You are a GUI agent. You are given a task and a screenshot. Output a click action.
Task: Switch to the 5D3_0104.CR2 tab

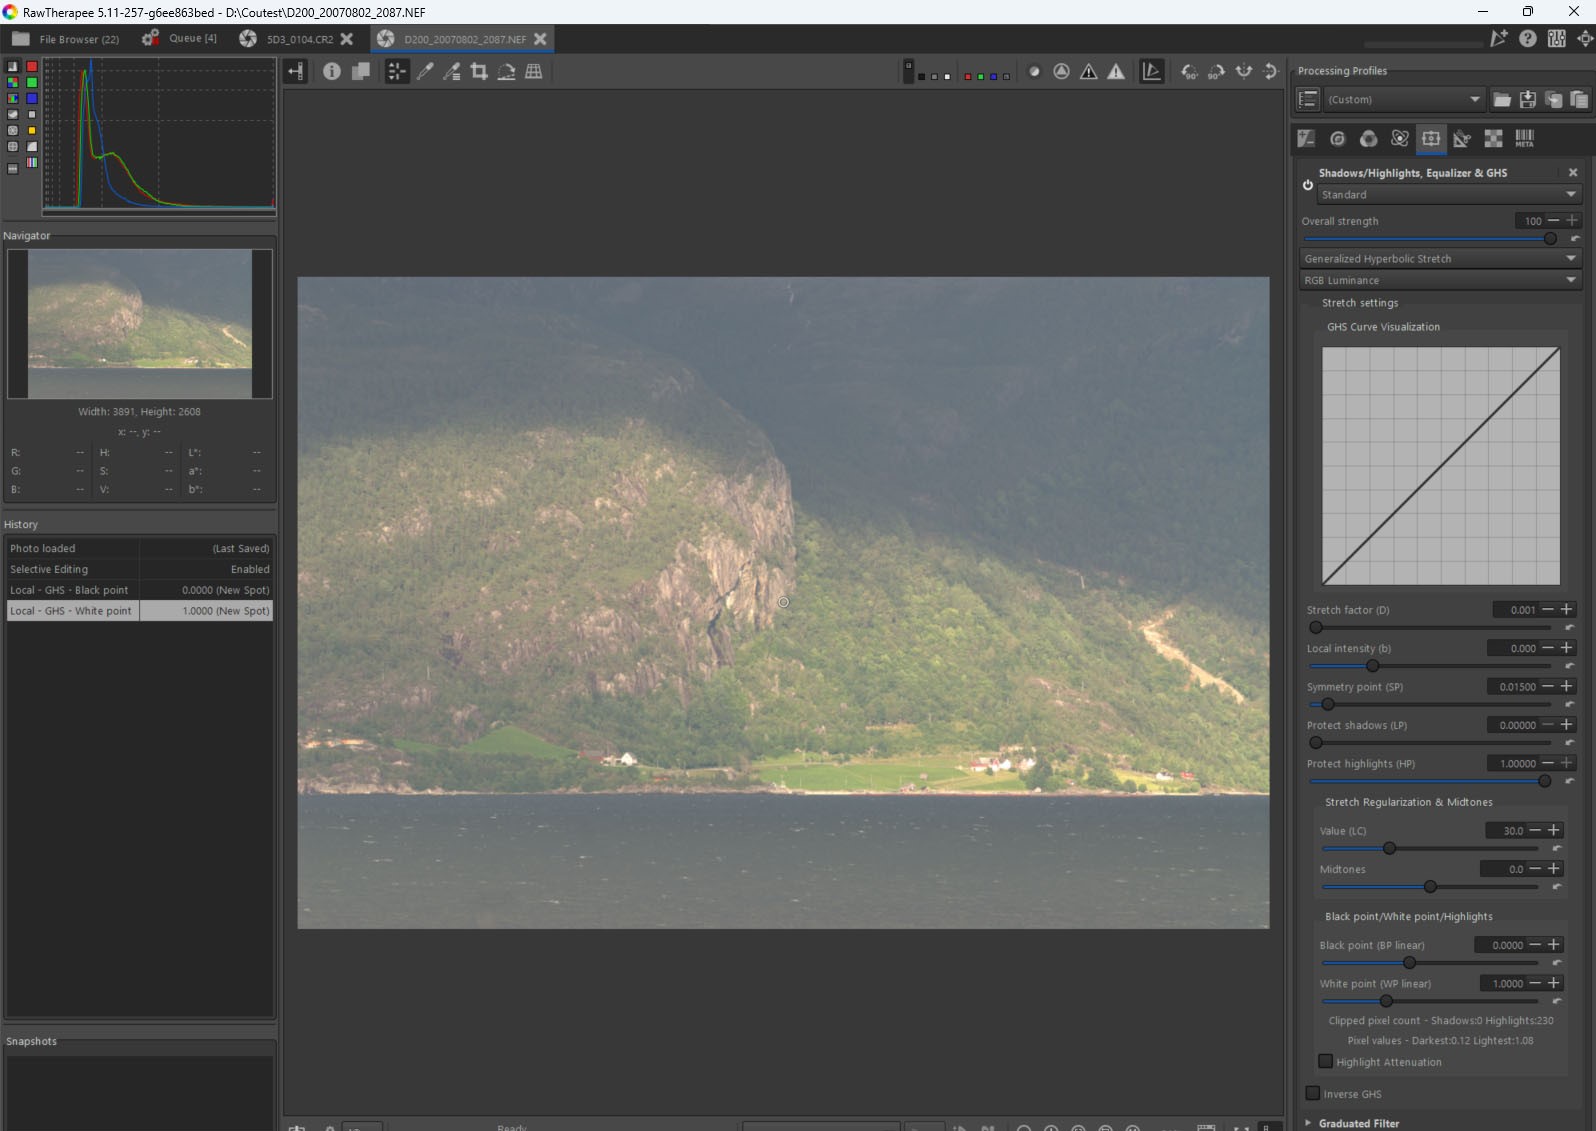point(299,39)
